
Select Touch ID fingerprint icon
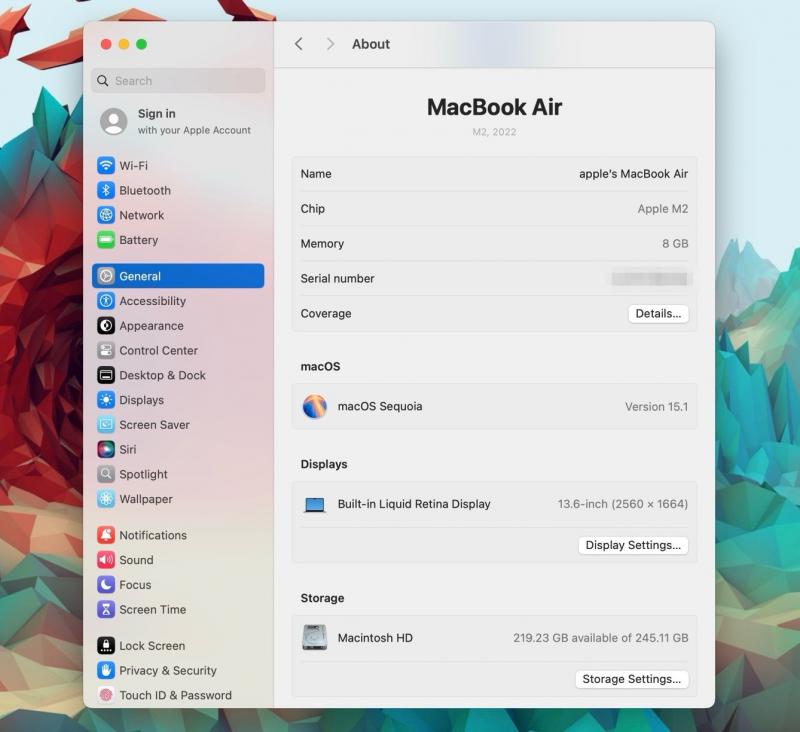106,695
